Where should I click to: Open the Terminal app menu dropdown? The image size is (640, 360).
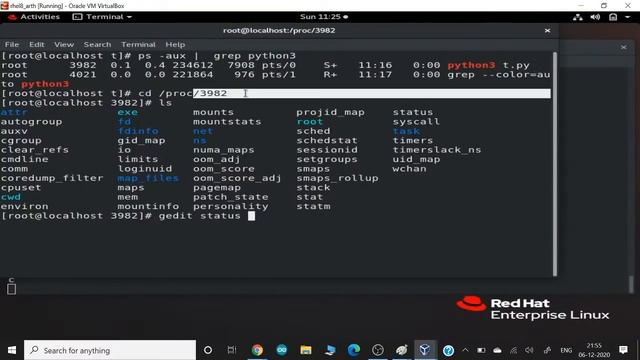tap(102, 17)
